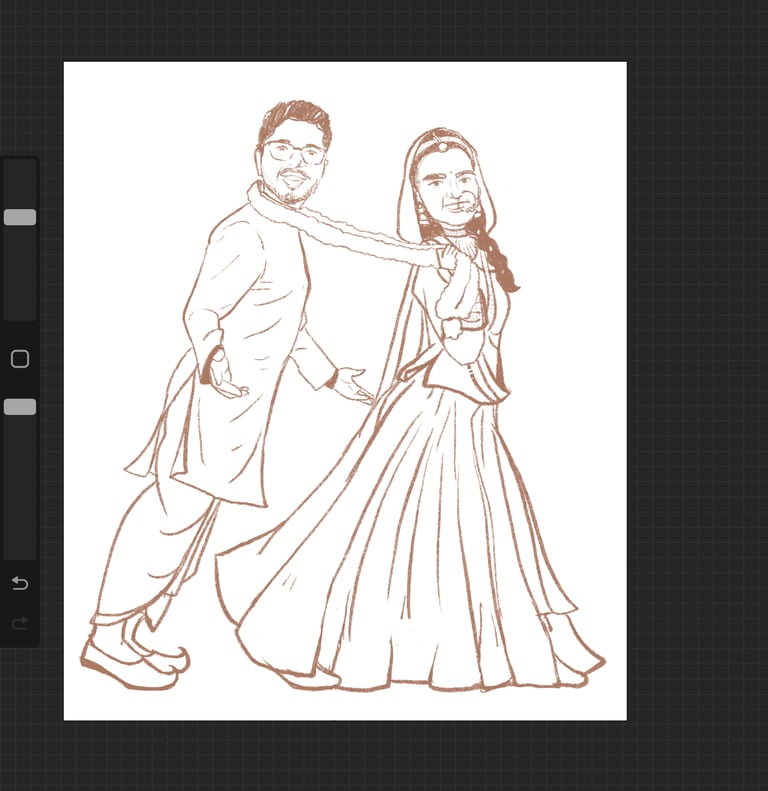The width and height of the screenshot is (768, 791).
Task: Click the brush size slider handle
Action: [20, 217]
